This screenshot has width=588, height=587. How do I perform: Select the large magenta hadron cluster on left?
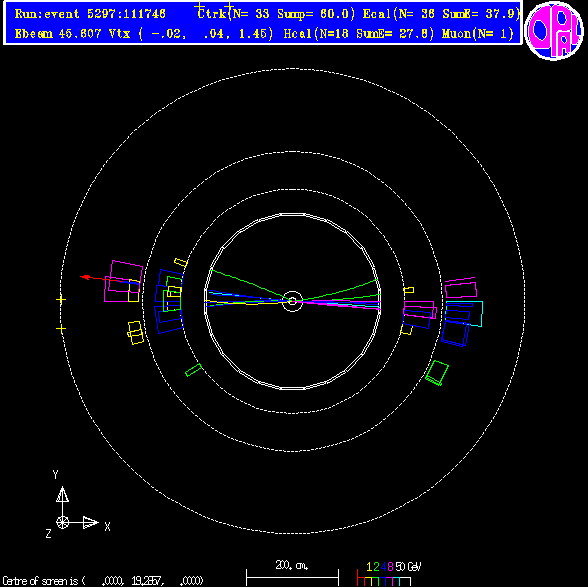[123, 281]
